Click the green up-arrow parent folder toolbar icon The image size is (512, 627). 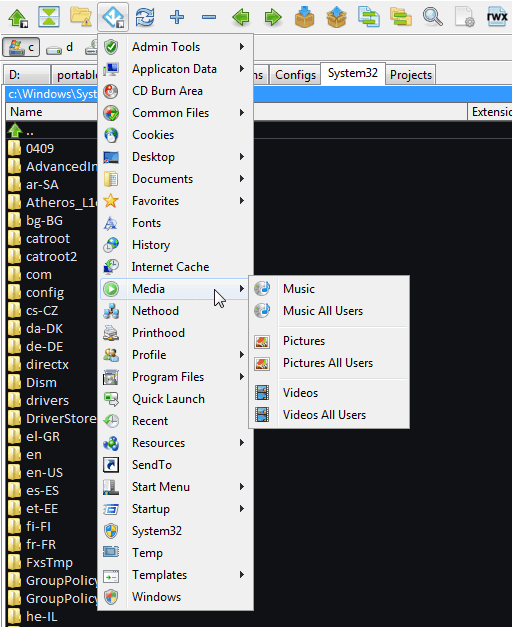17,17
